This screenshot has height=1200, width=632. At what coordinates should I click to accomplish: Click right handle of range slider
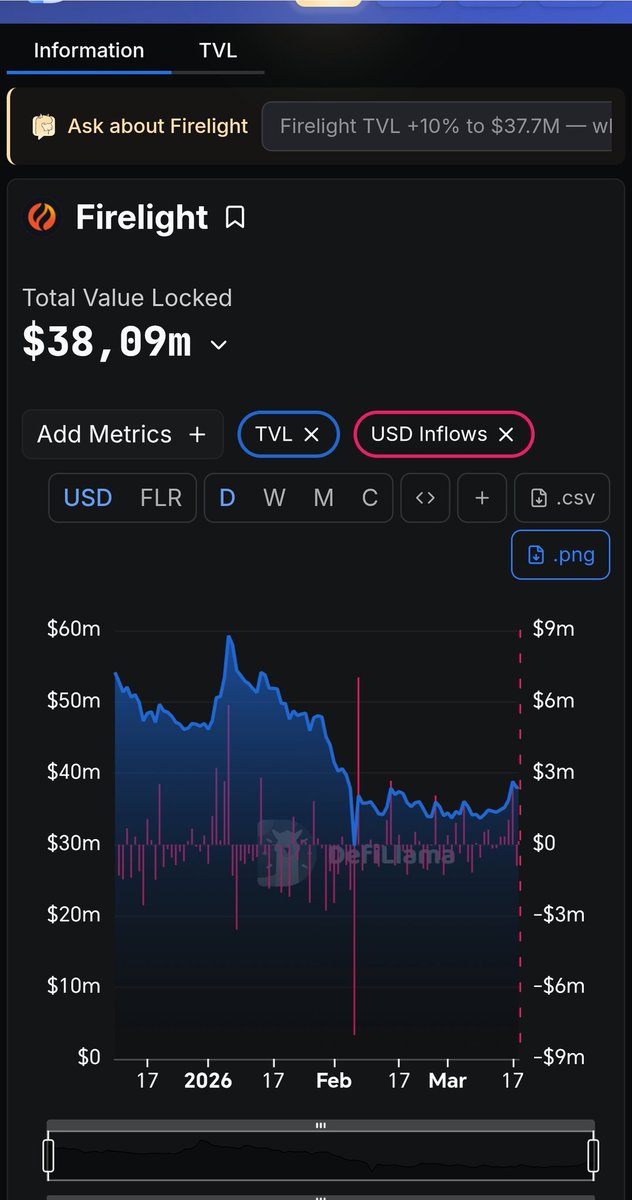point(593,1154)
